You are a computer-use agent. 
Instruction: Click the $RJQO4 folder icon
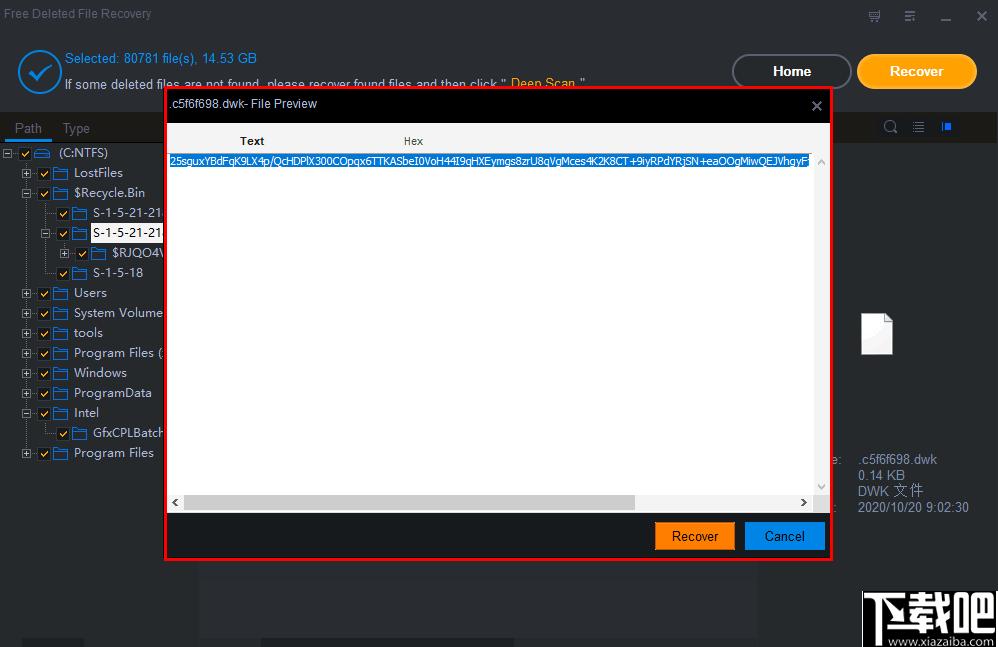(99, 253)
